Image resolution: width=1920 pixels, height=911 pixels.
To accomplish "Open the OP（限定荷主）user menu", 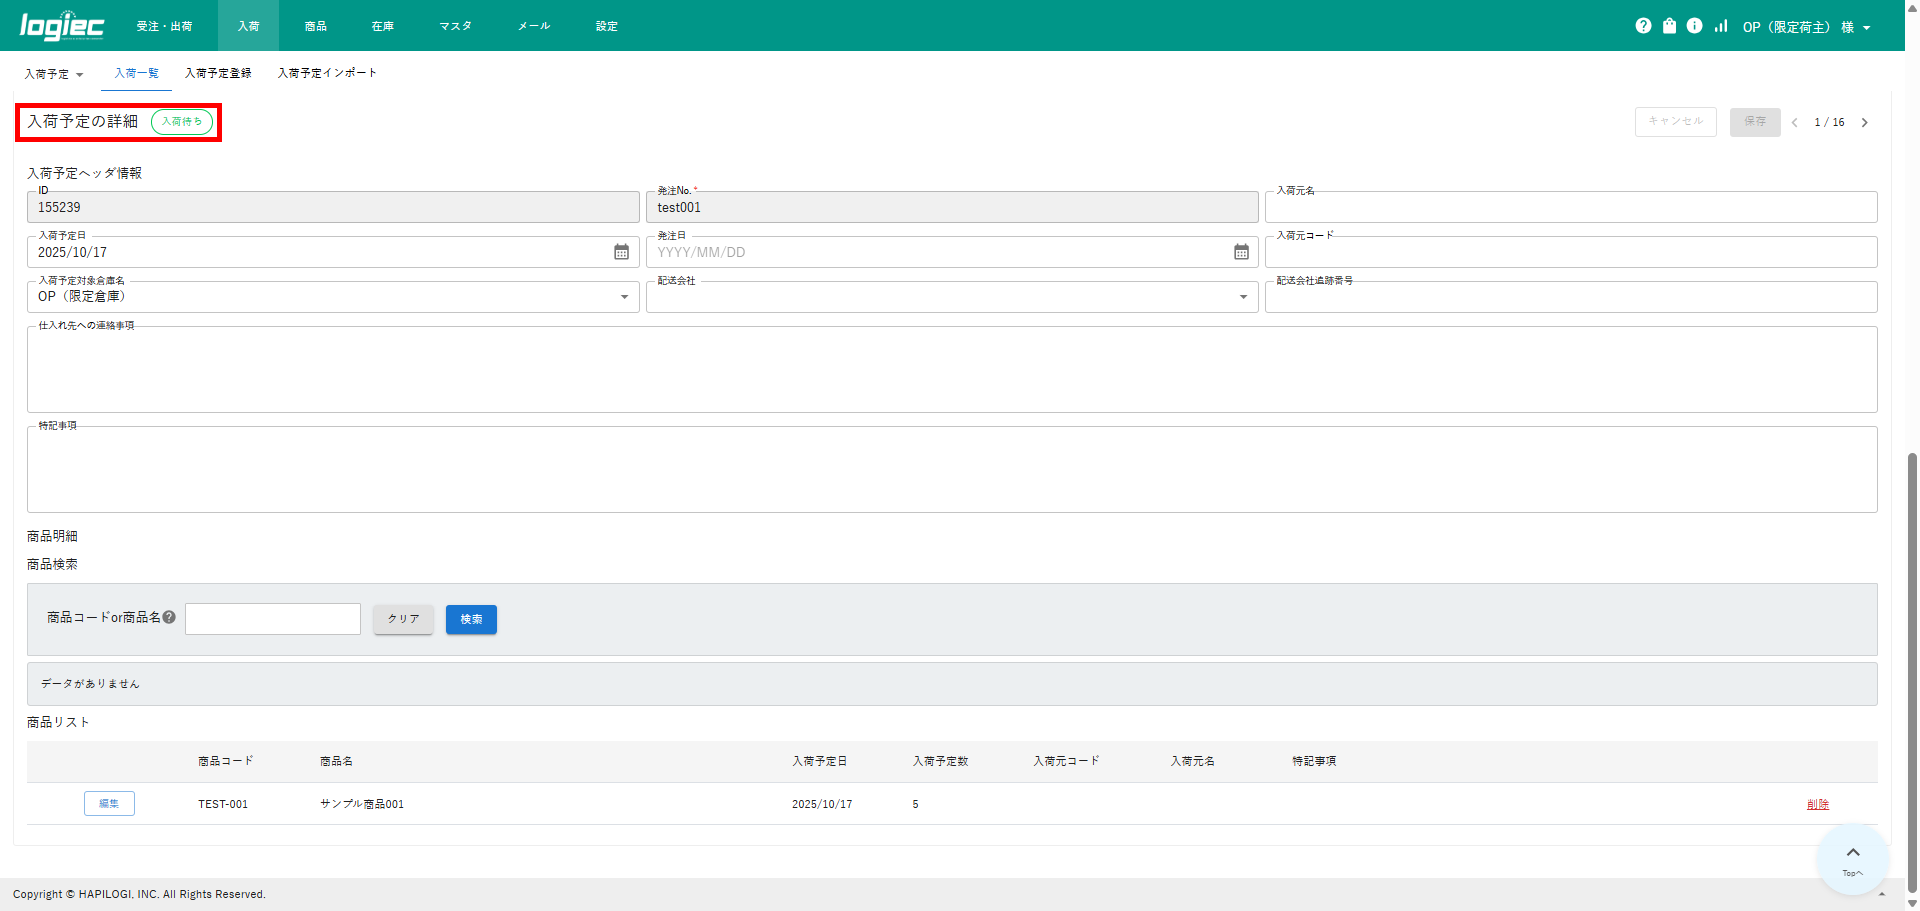I will (x=1806, y=27).
